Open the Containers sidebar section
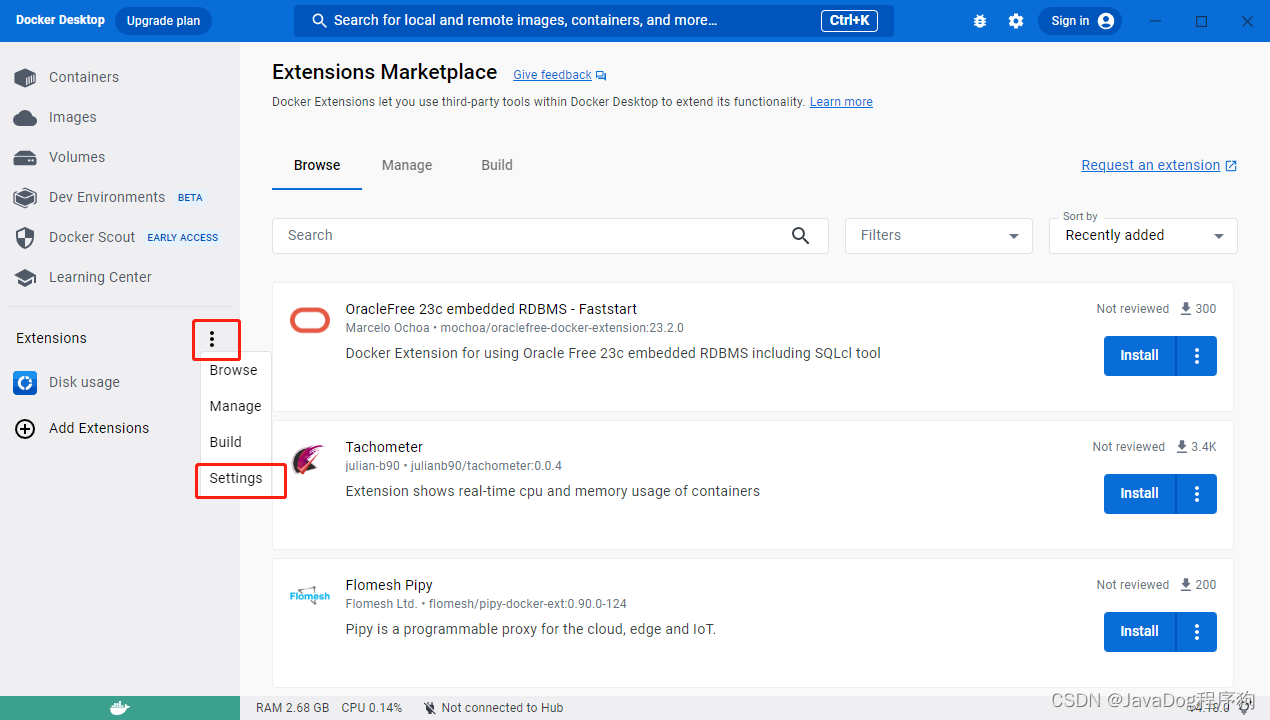The width and height of the screenshot is (1270, 720). click(x=84, y=77)
